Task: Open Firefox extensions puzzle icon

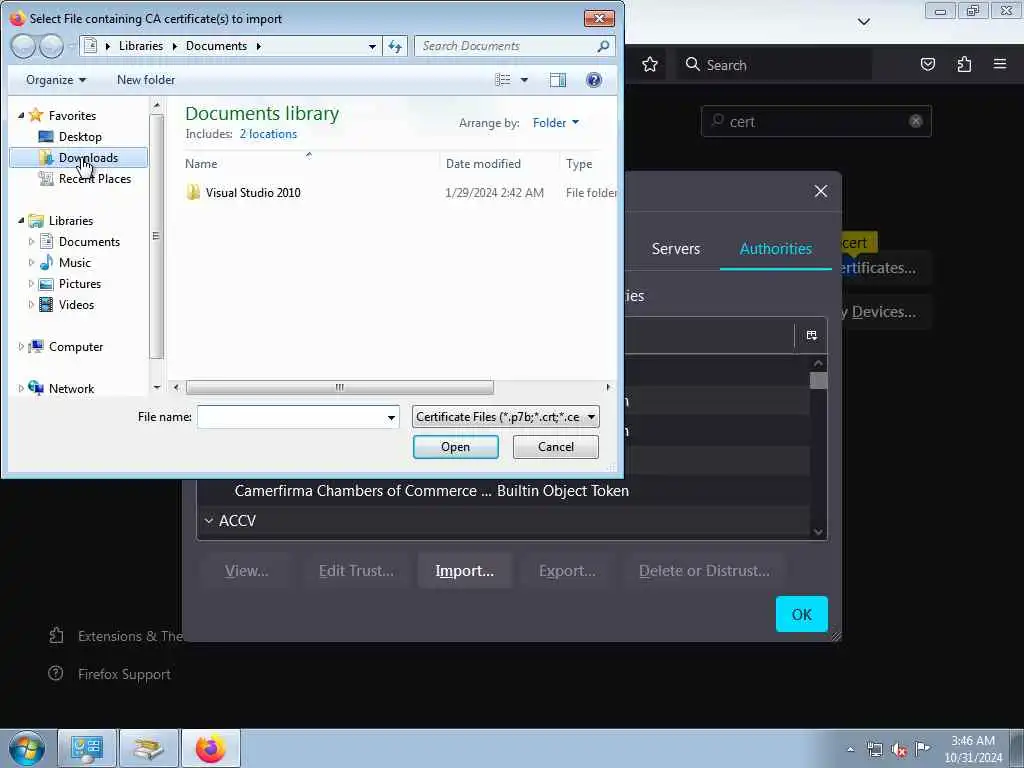Action: (964, 64)
